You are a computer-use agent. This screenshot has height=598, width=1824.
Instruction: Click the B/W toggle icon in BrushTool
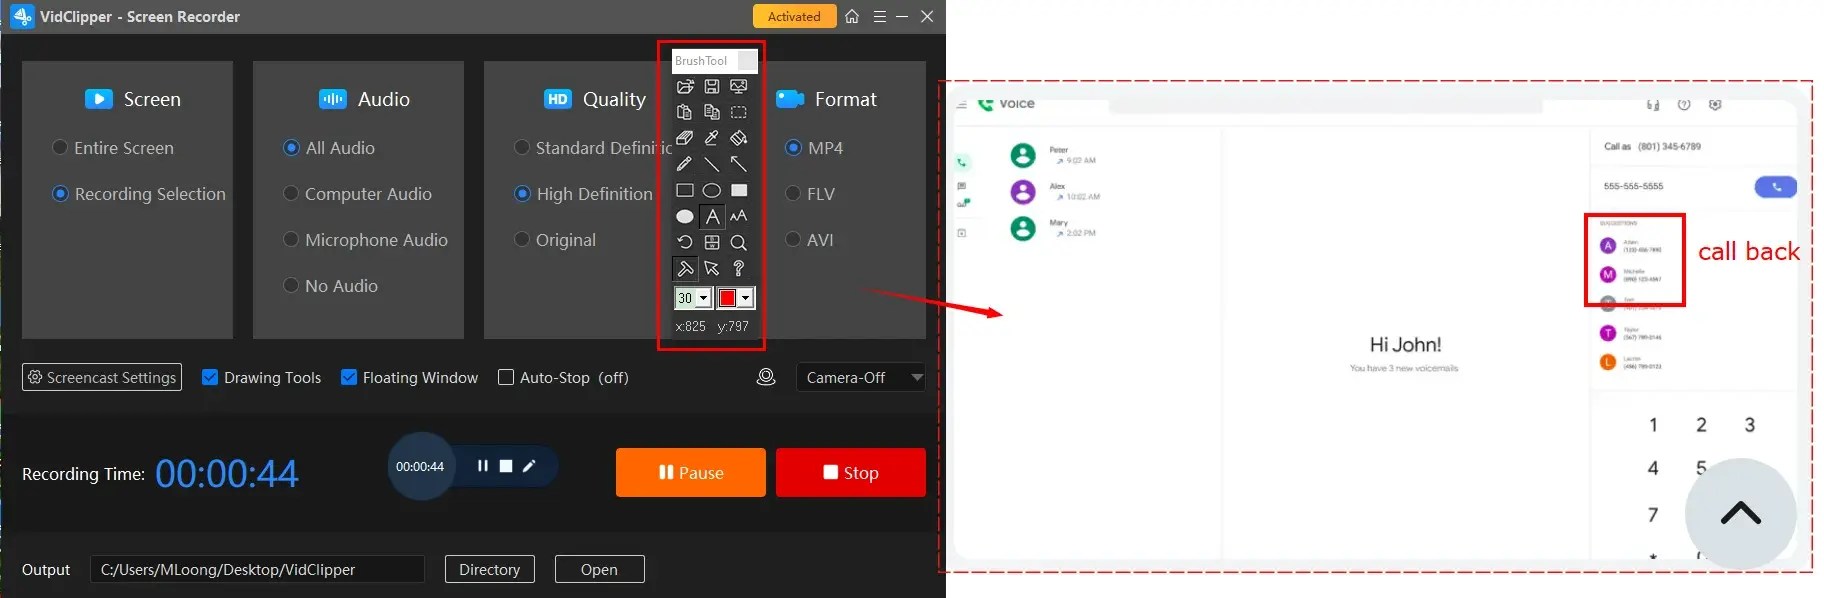click(x=712, y=242)
